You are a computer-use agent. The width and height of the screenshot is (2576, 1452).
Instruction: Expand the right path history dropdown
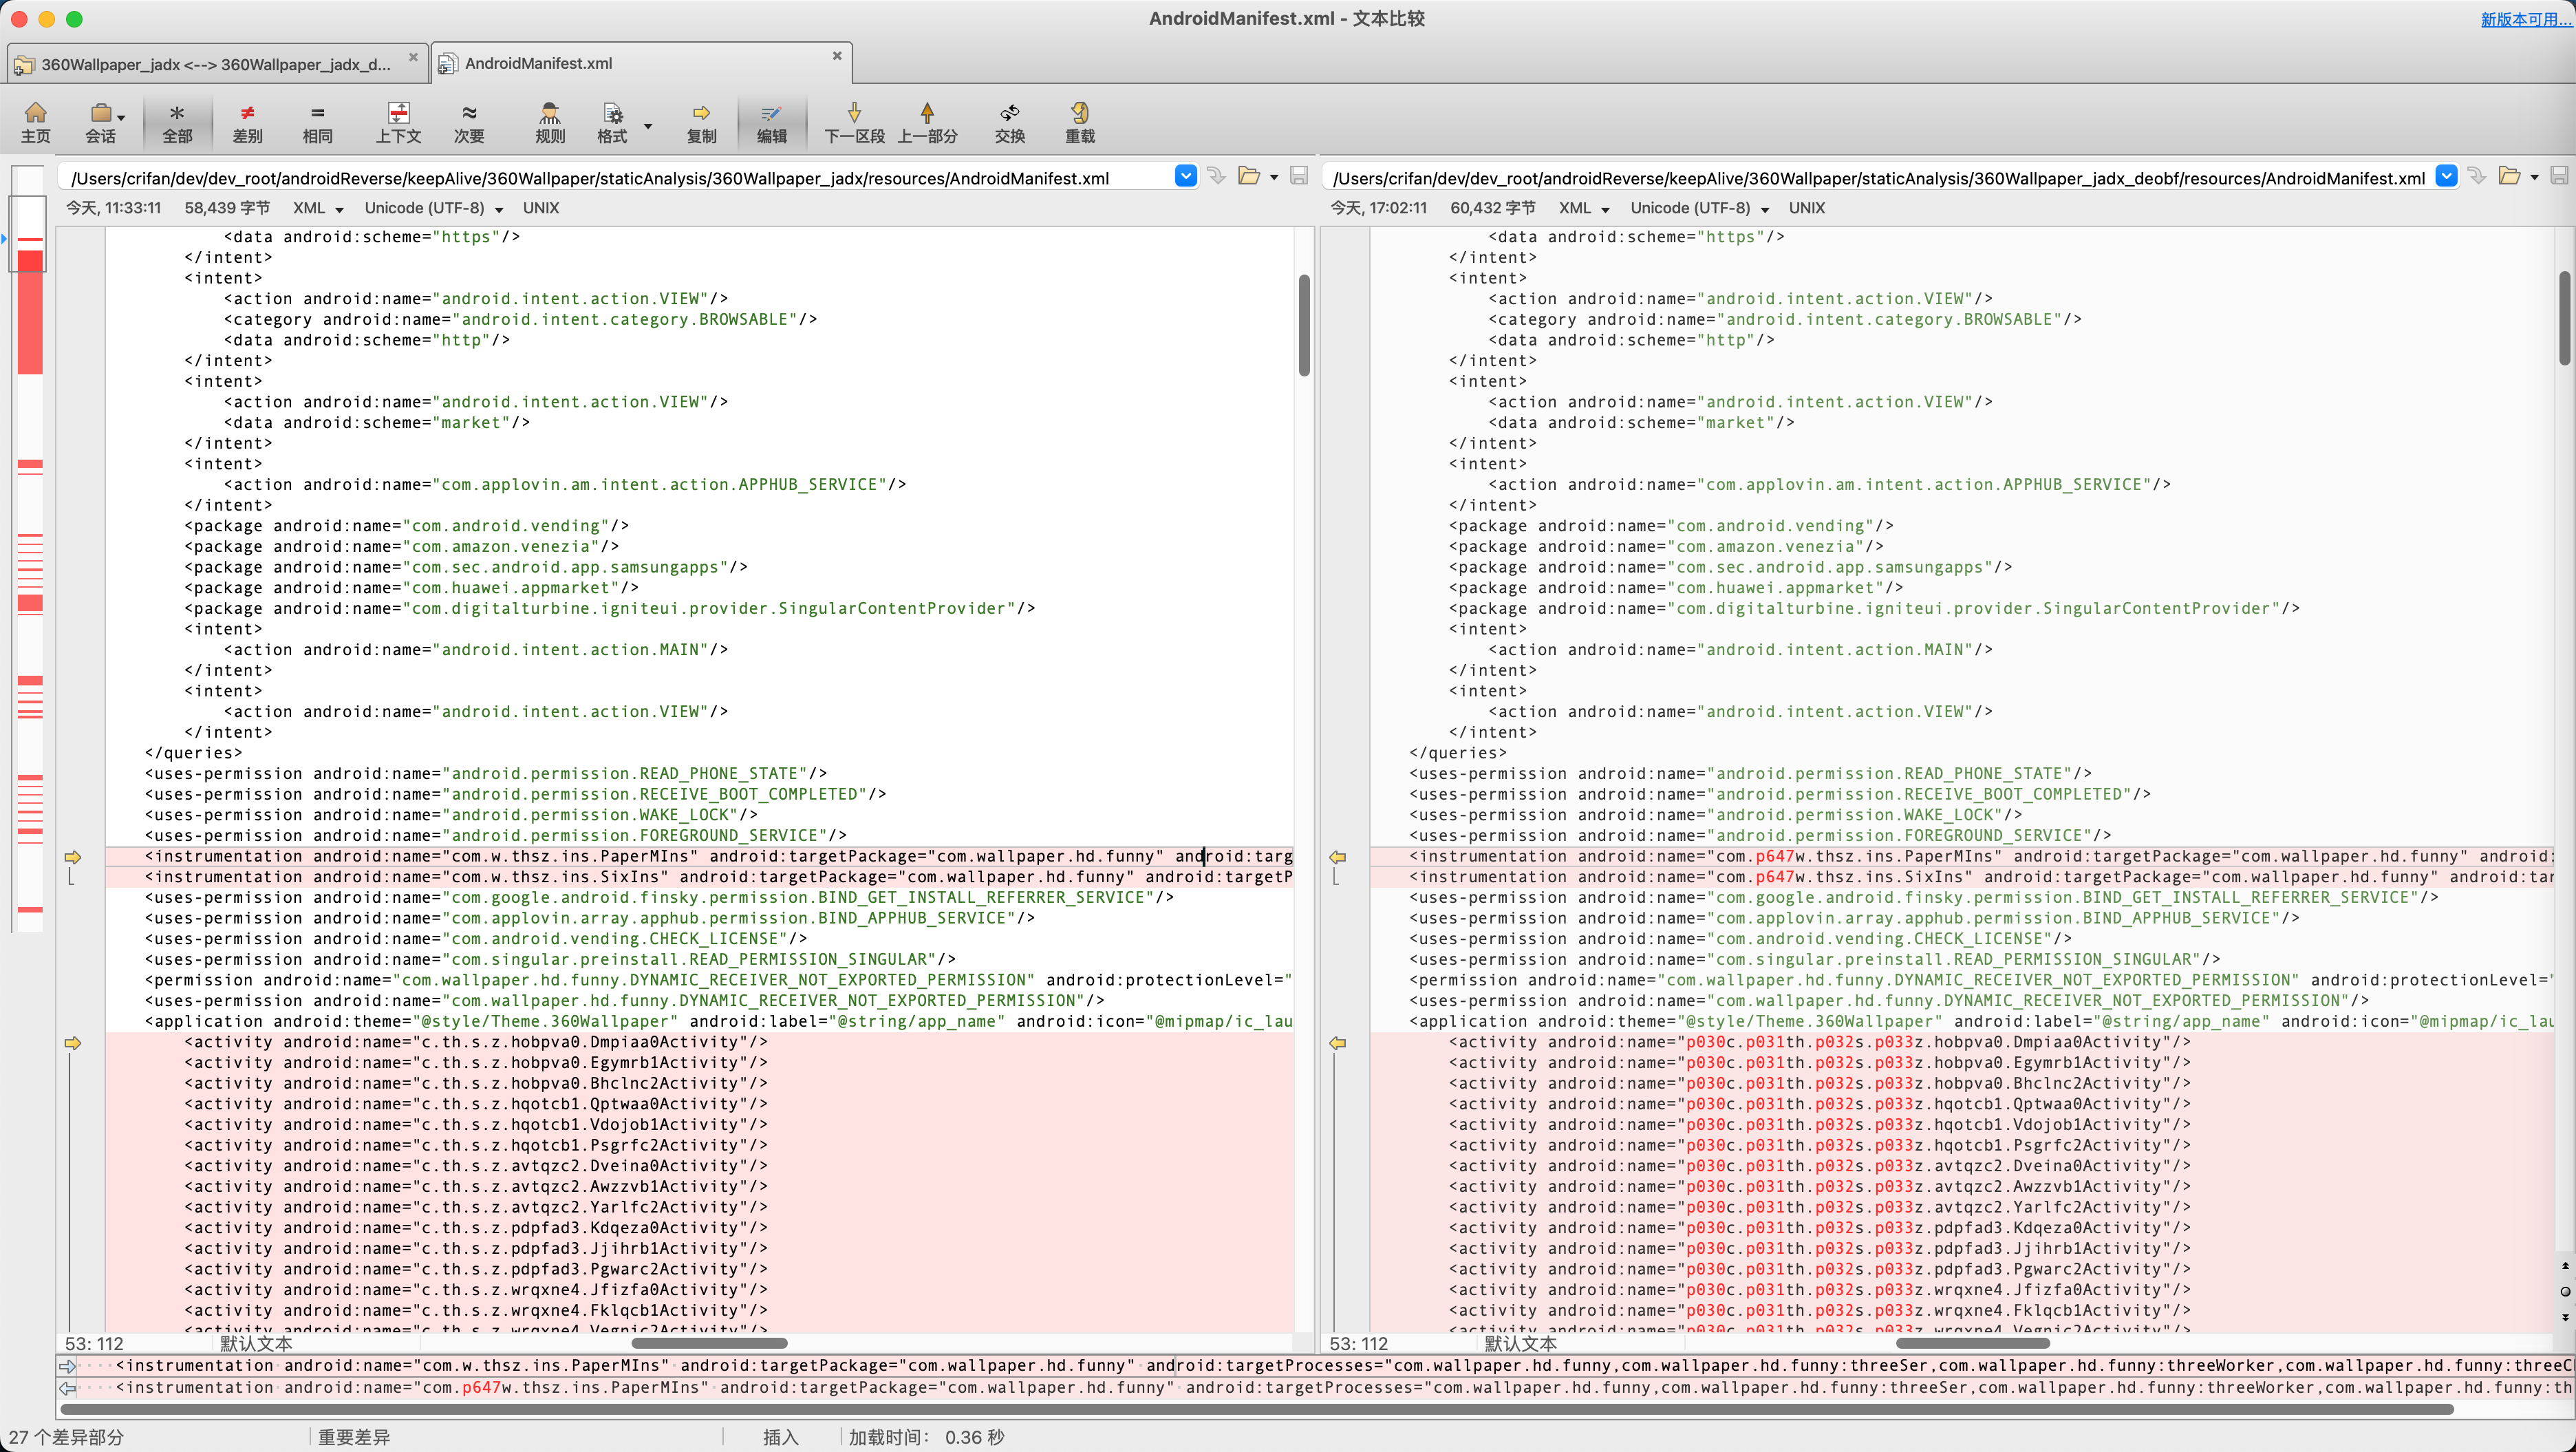(2446, 176)
